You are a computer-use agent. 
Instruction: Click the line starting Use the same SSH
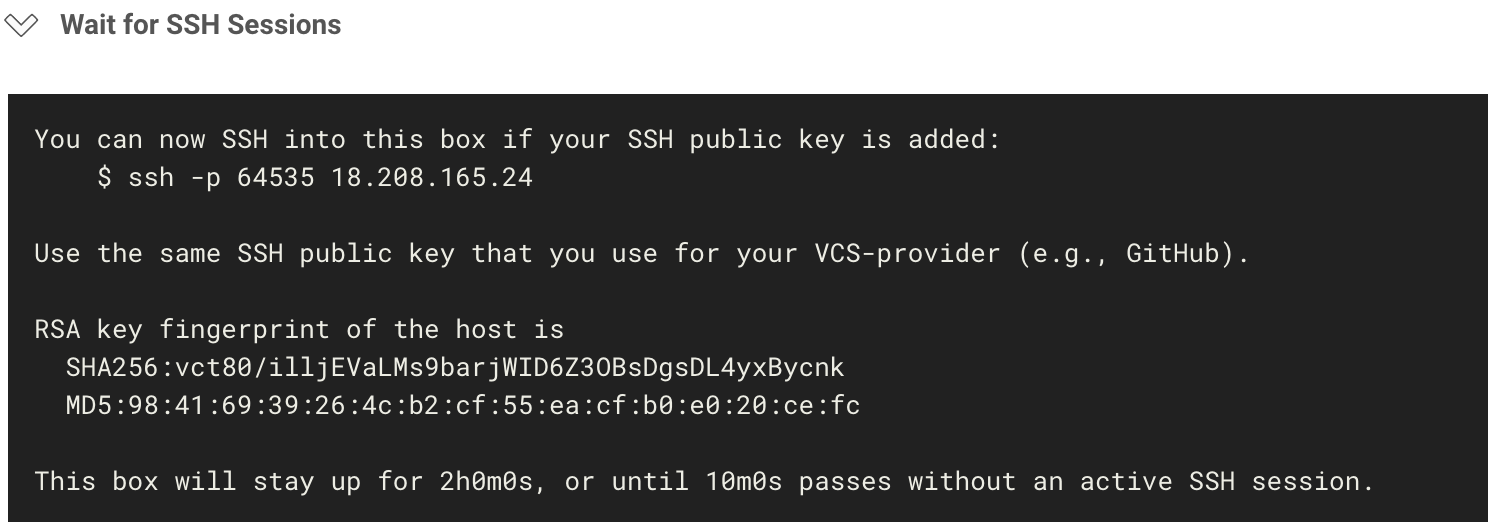tap(642, 254)
